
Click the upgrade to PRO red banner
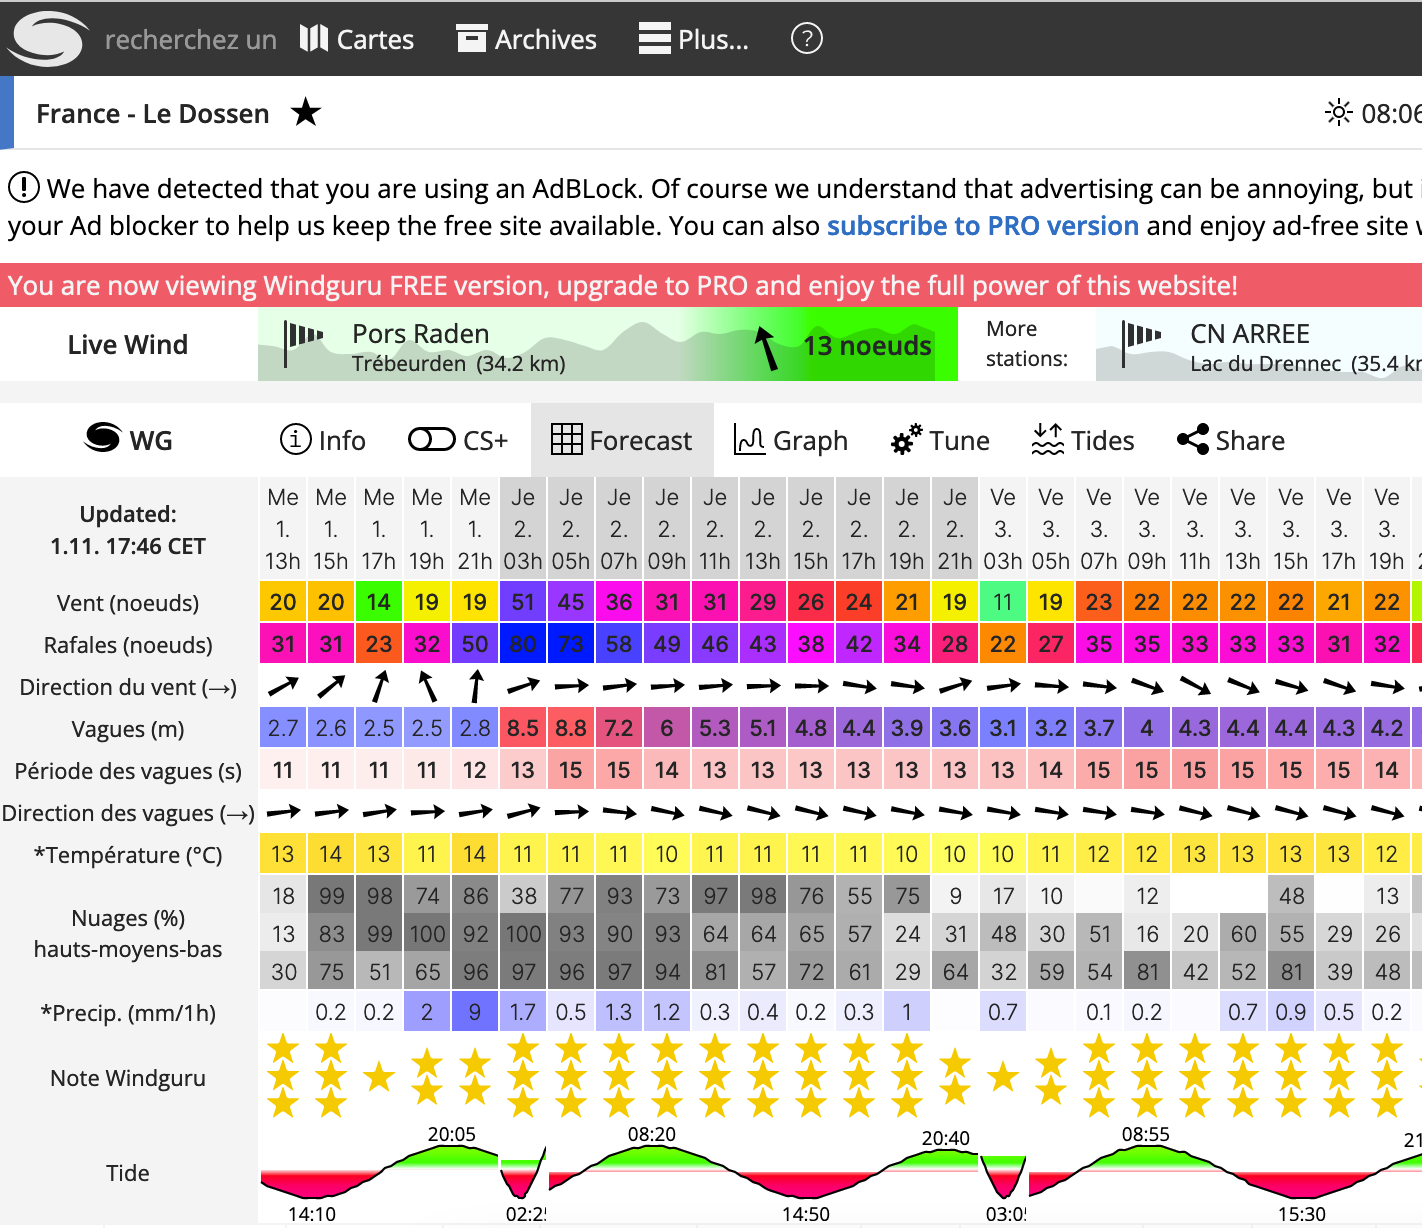point(711,285)
